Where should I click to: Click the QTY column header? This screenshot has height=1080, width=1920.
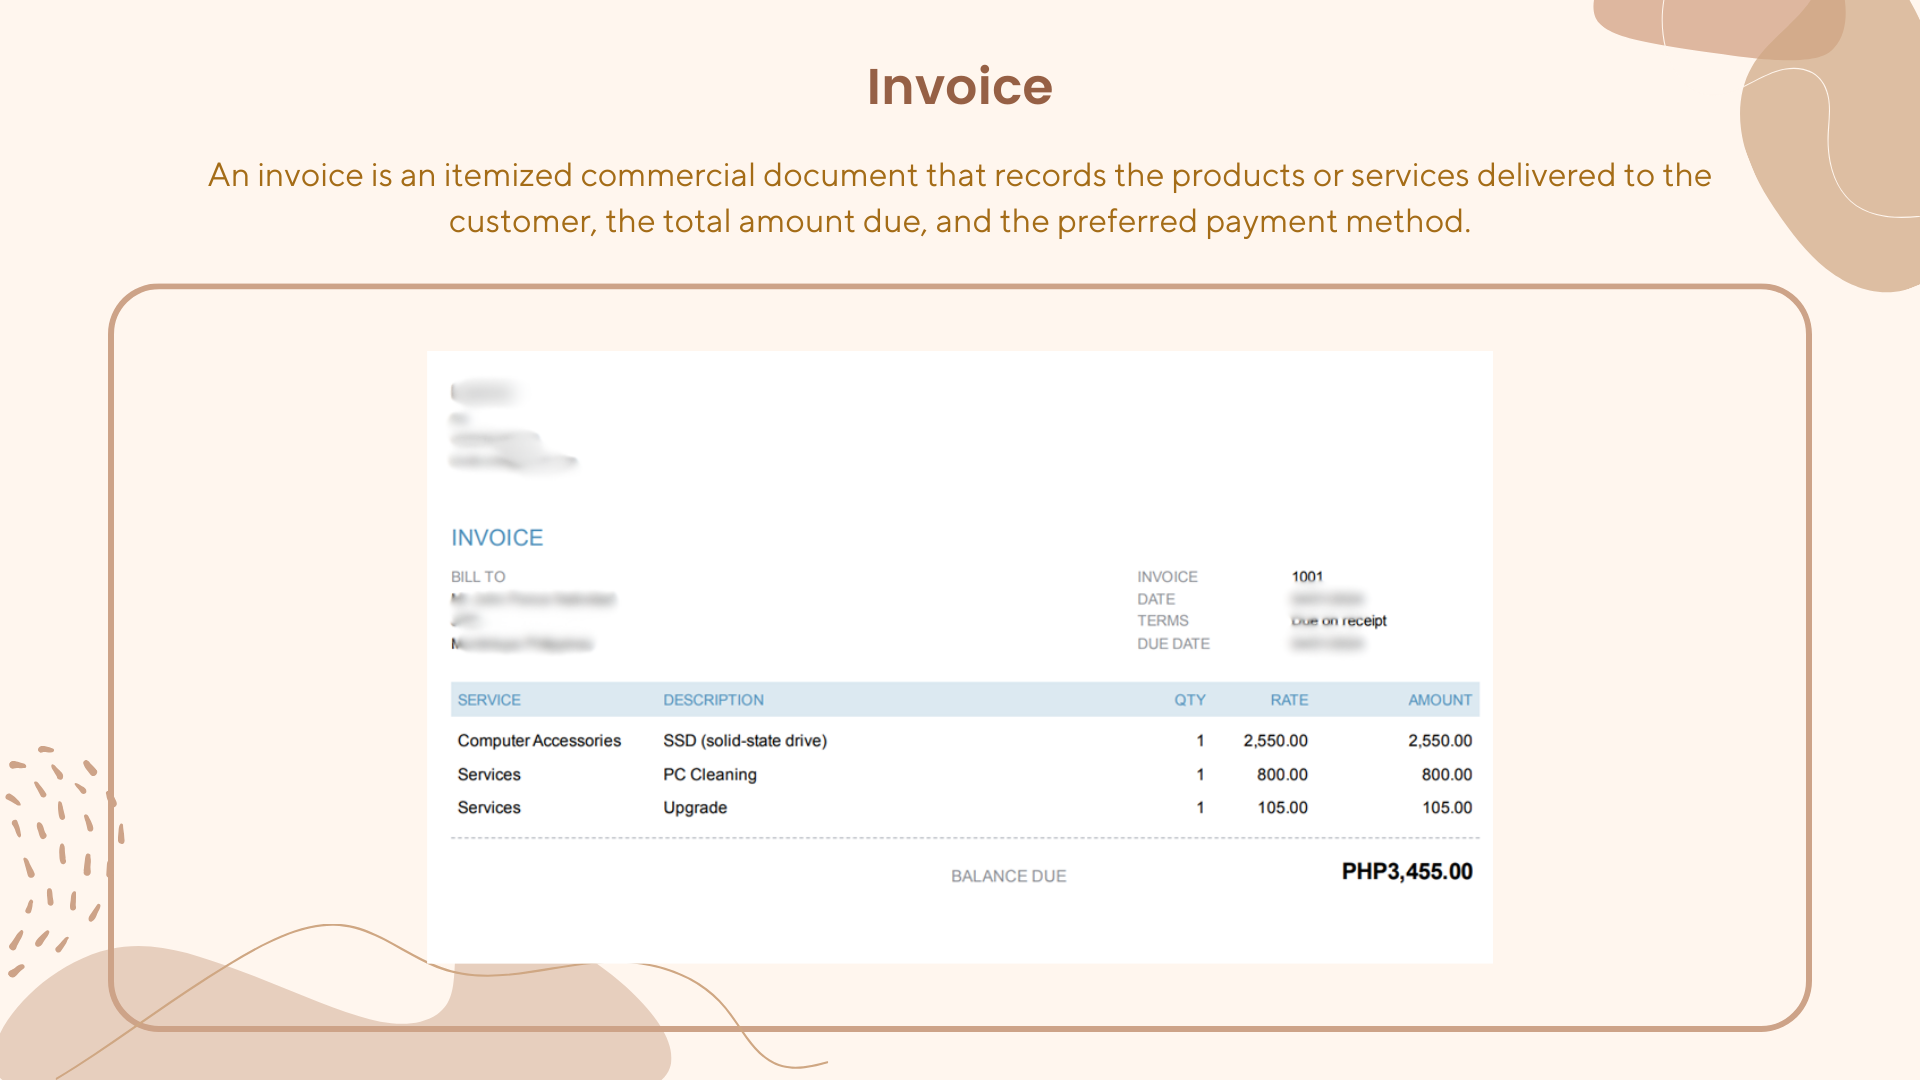pyautogui.click(x=1189, y=700)
